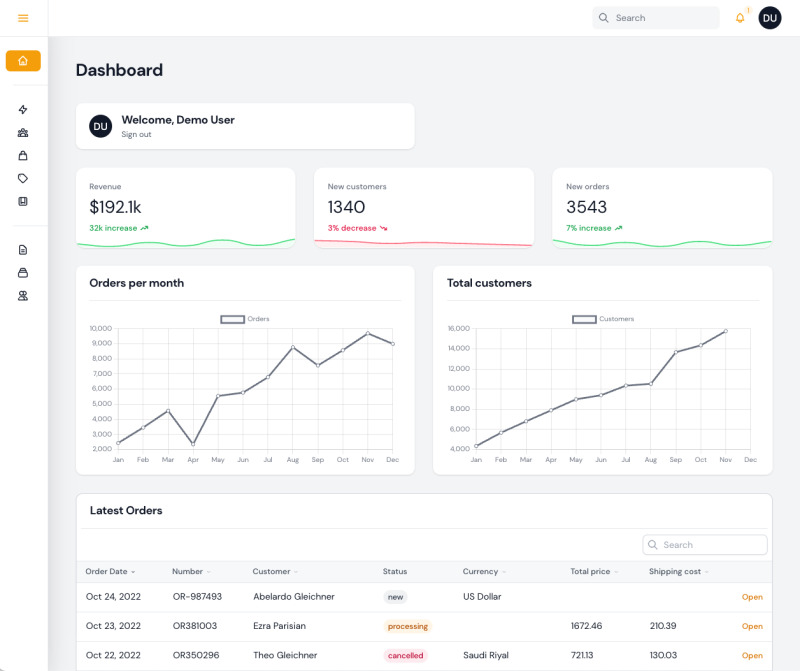This screenshot has width=800, height=671.
Task: Open the customers group icon in sidebar
Action: 23,133
